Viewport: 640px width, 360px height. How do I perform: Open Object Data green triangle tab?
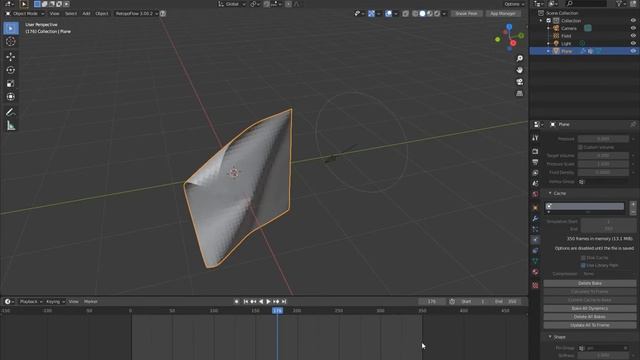(535, 261)
